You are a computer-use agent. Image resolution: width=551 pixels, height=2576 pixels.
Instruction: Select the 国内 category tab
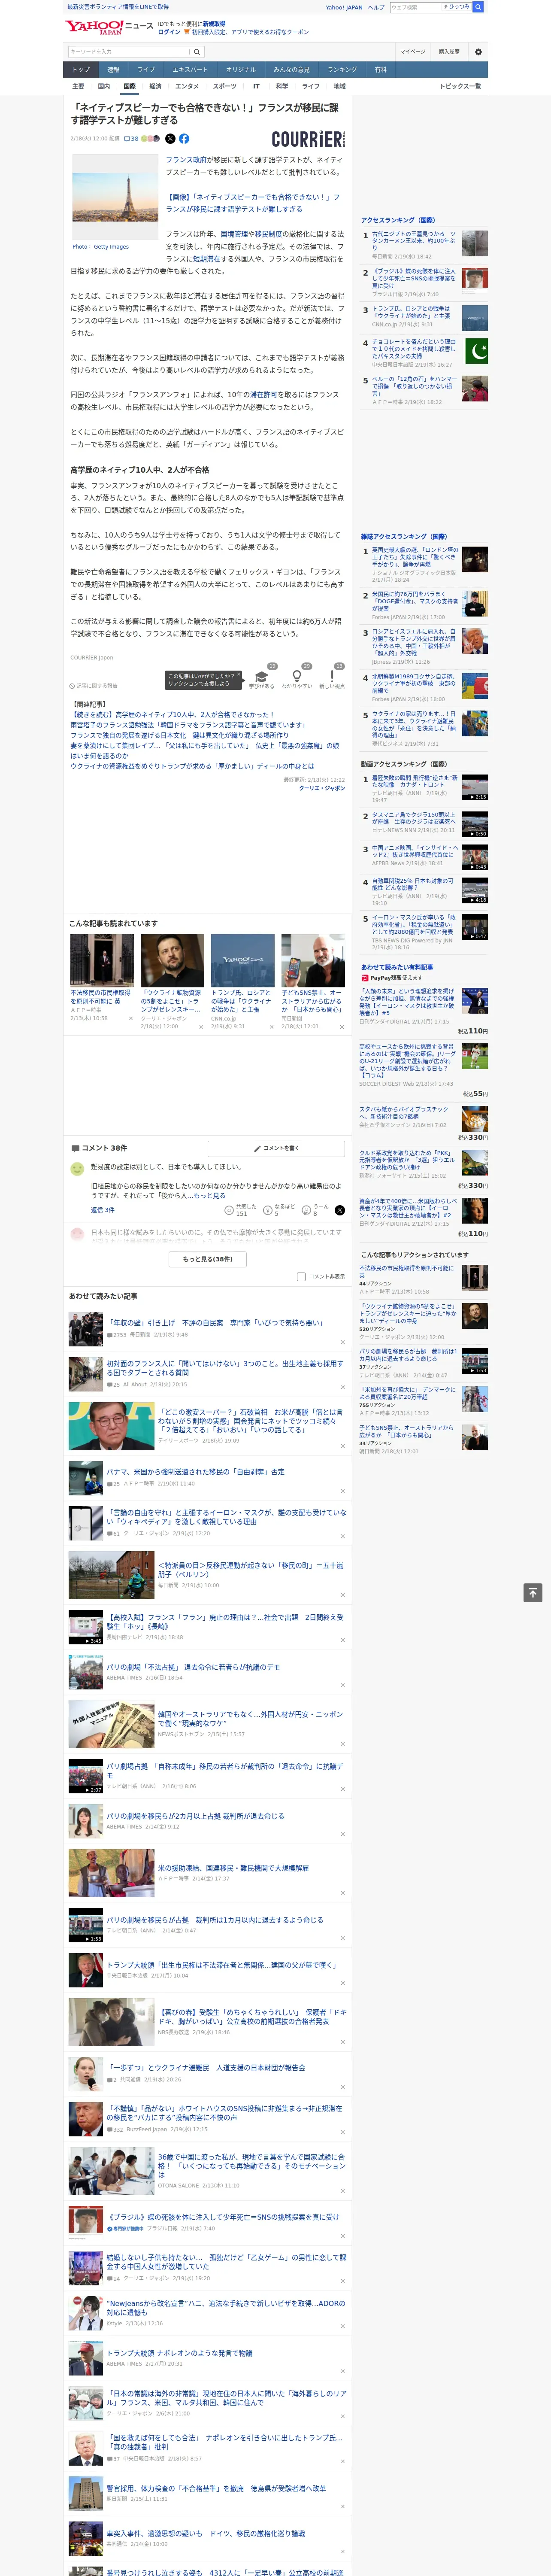[104, 86]
